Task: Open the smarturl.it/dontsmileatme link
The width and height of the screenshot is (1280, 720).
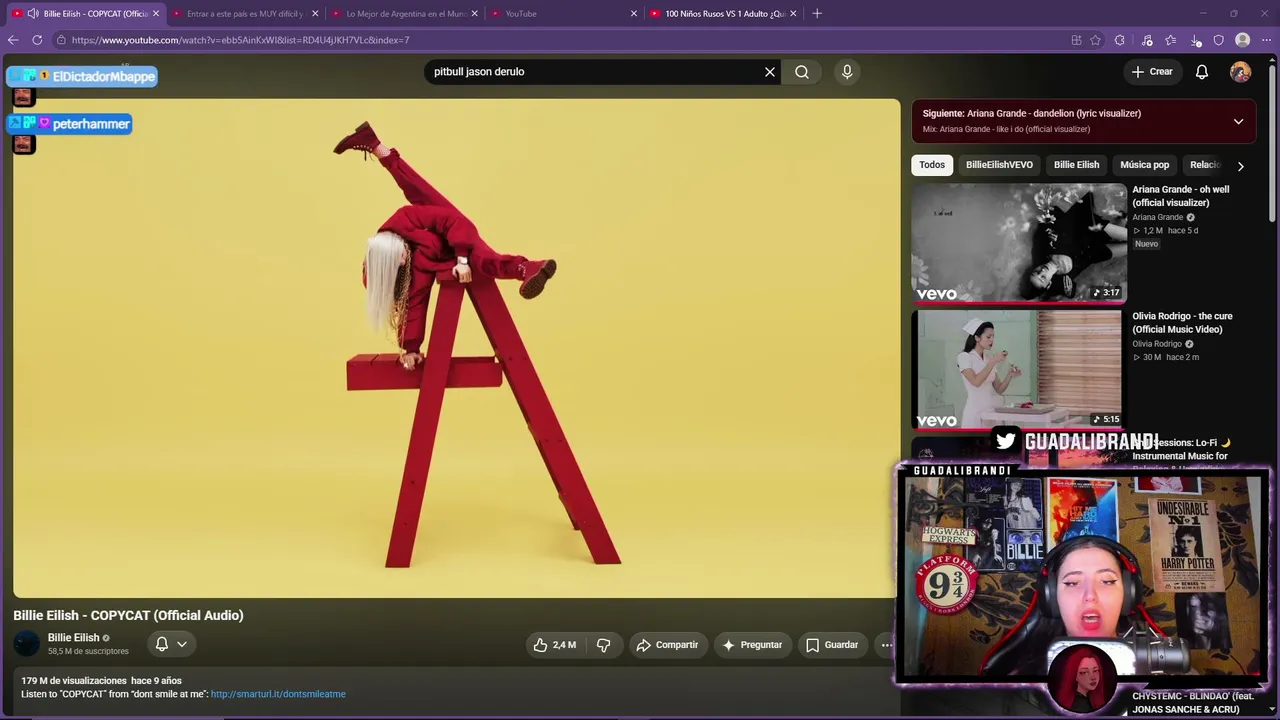Action: pos(278,694)
